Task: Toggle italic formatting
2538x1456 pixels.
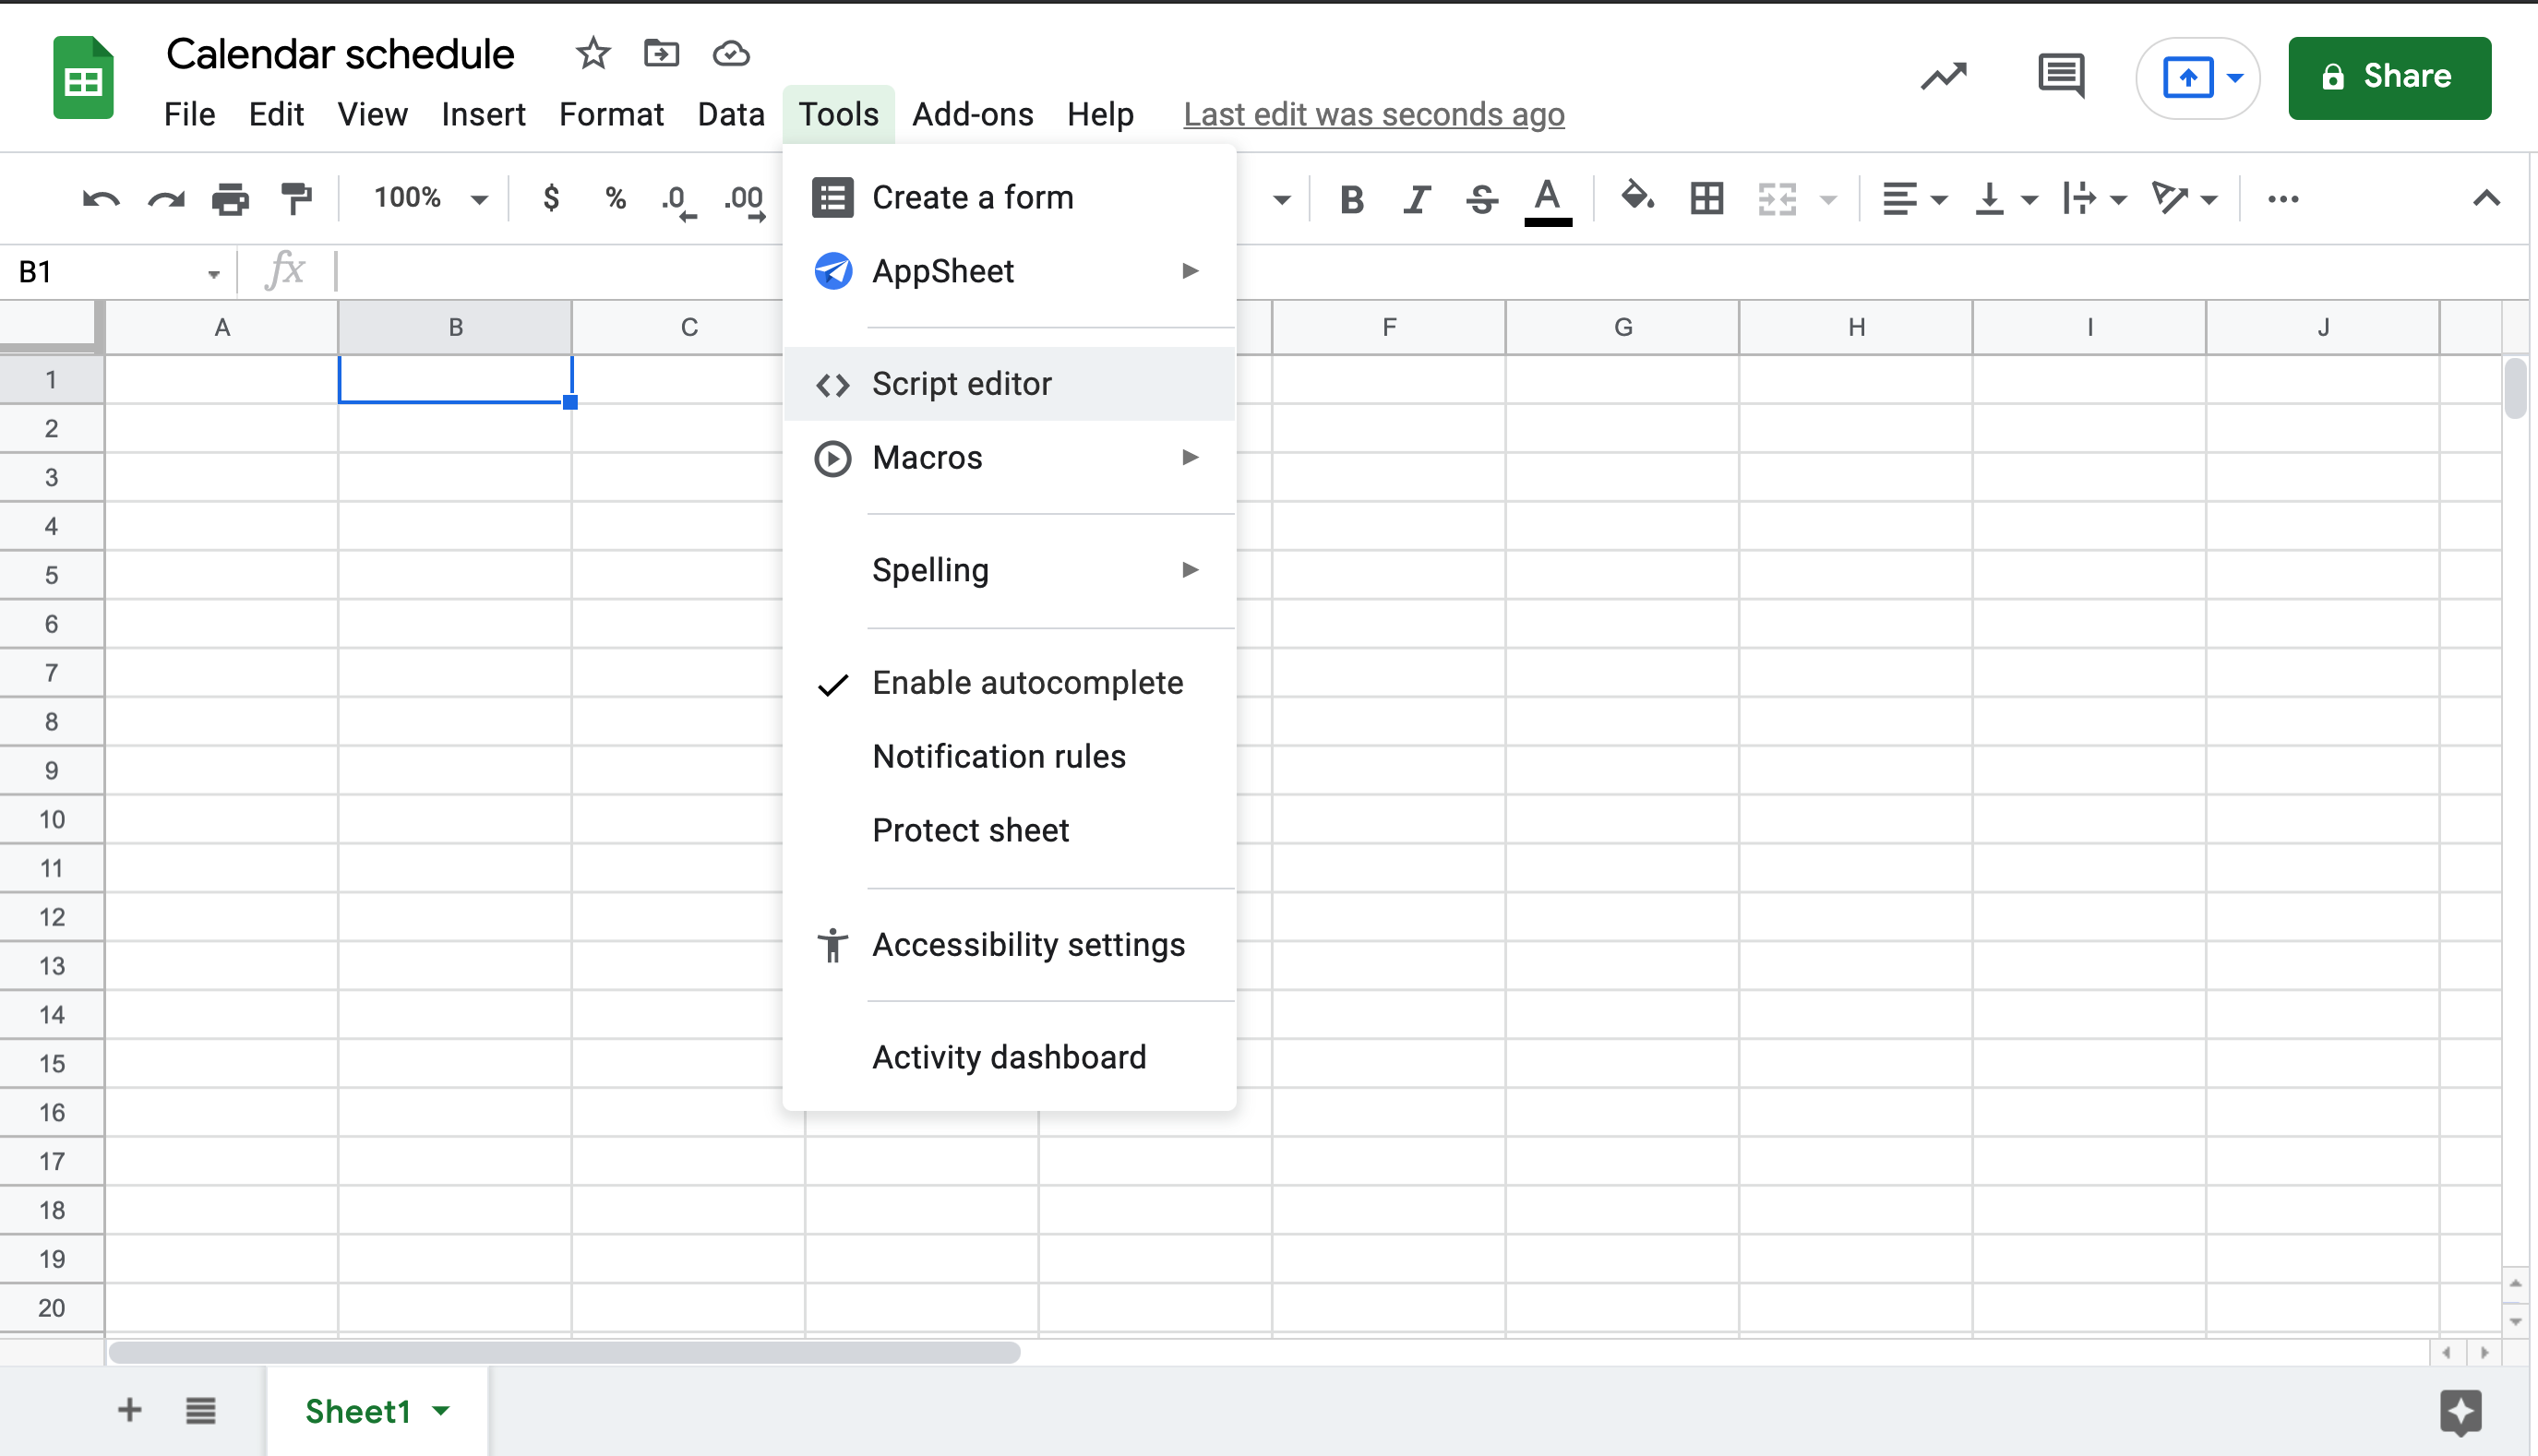Action: (x=1416, y=198)
